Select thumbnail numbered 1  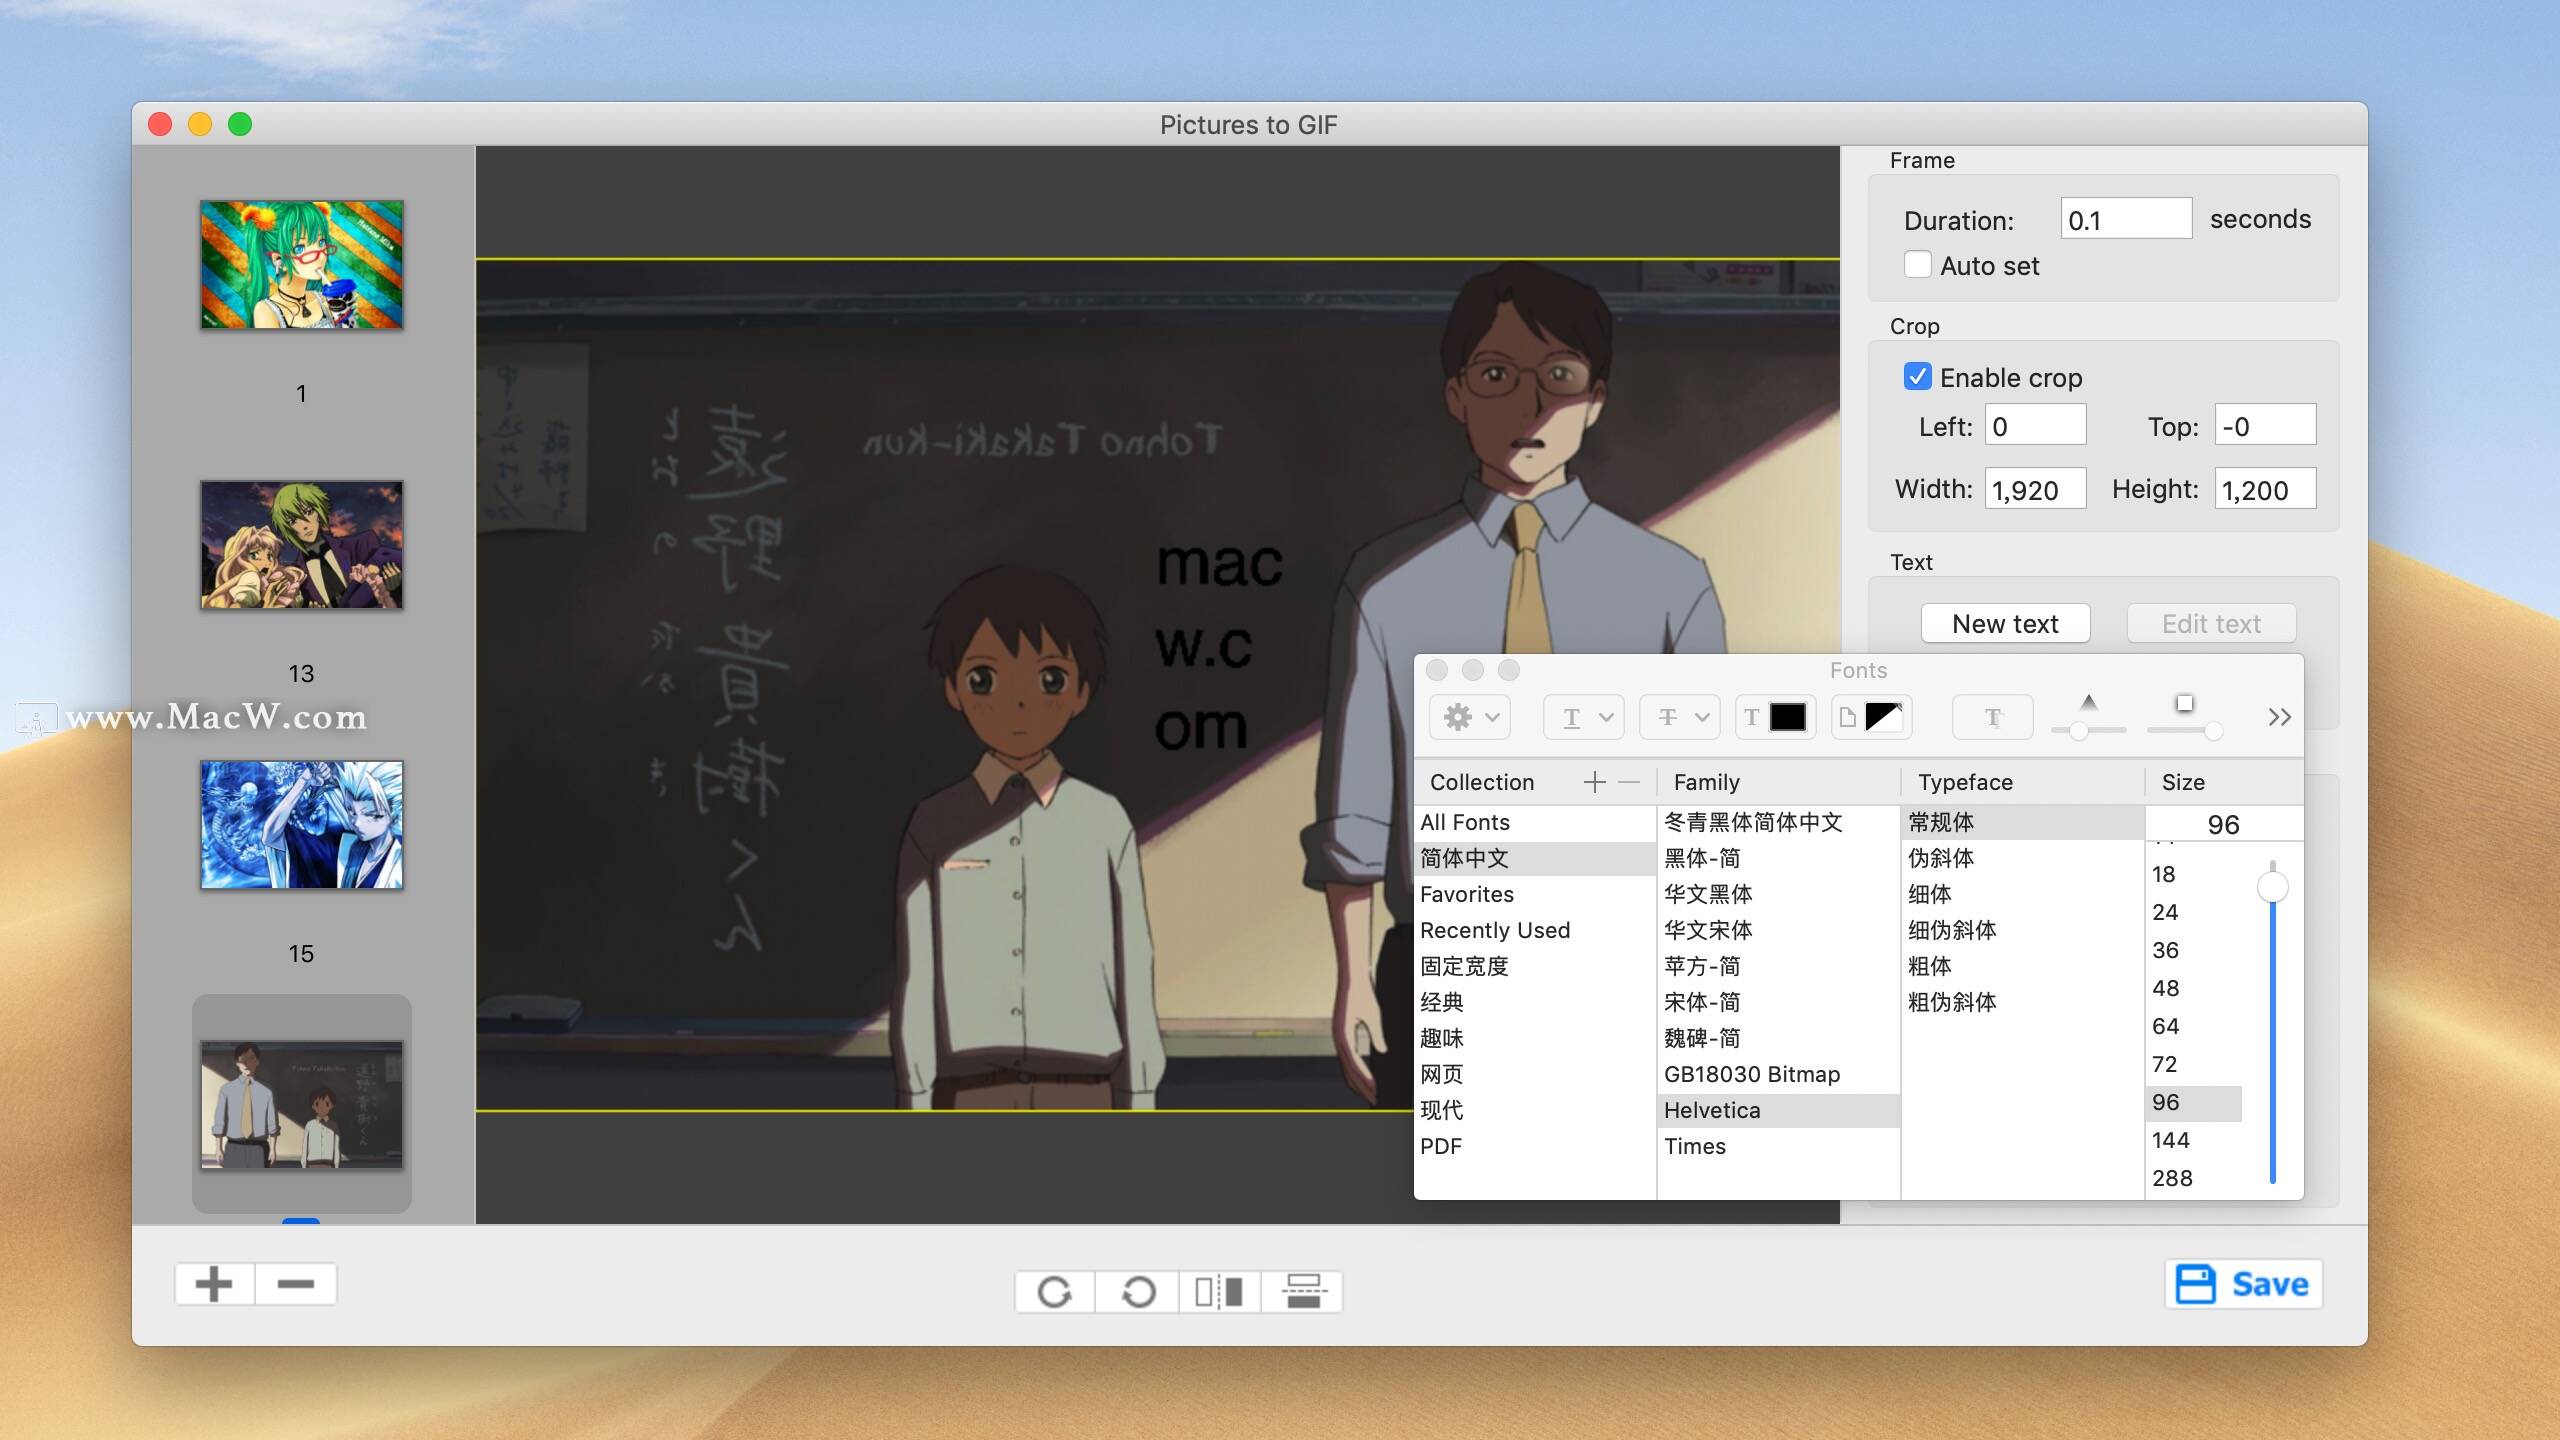(x=301, y=265)
